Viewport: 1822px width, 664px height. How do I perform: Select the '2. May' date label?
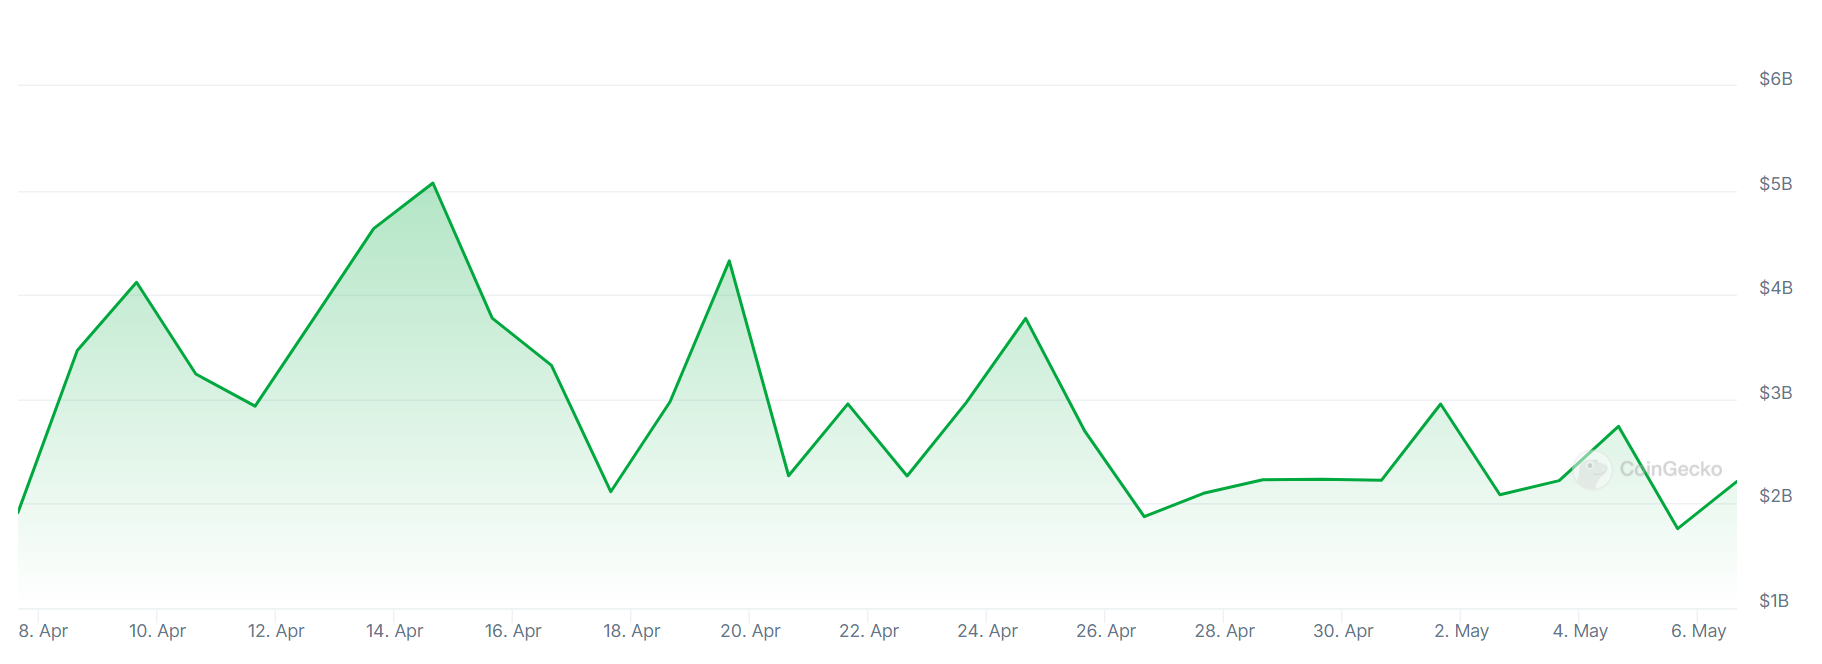1461,631
